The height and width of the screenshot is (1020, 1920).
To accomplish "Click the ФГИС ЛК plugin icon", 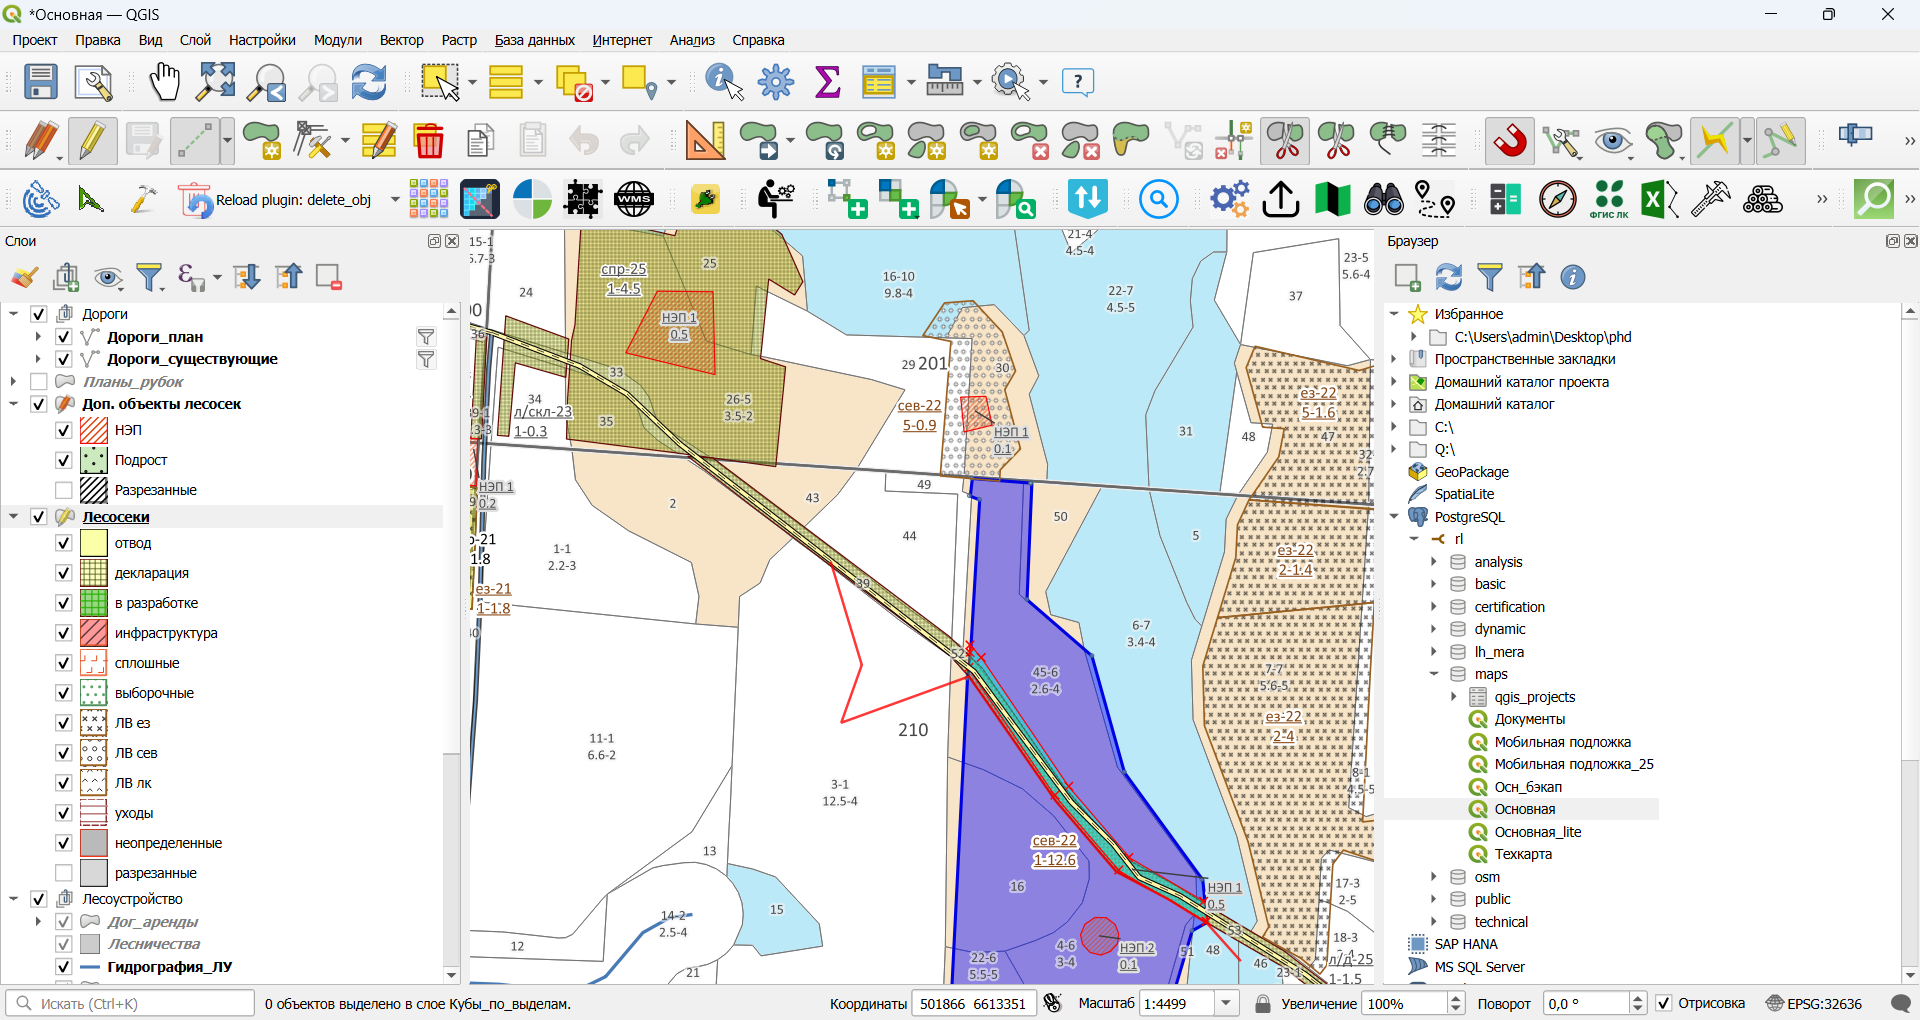I will tap(1609, 200).
